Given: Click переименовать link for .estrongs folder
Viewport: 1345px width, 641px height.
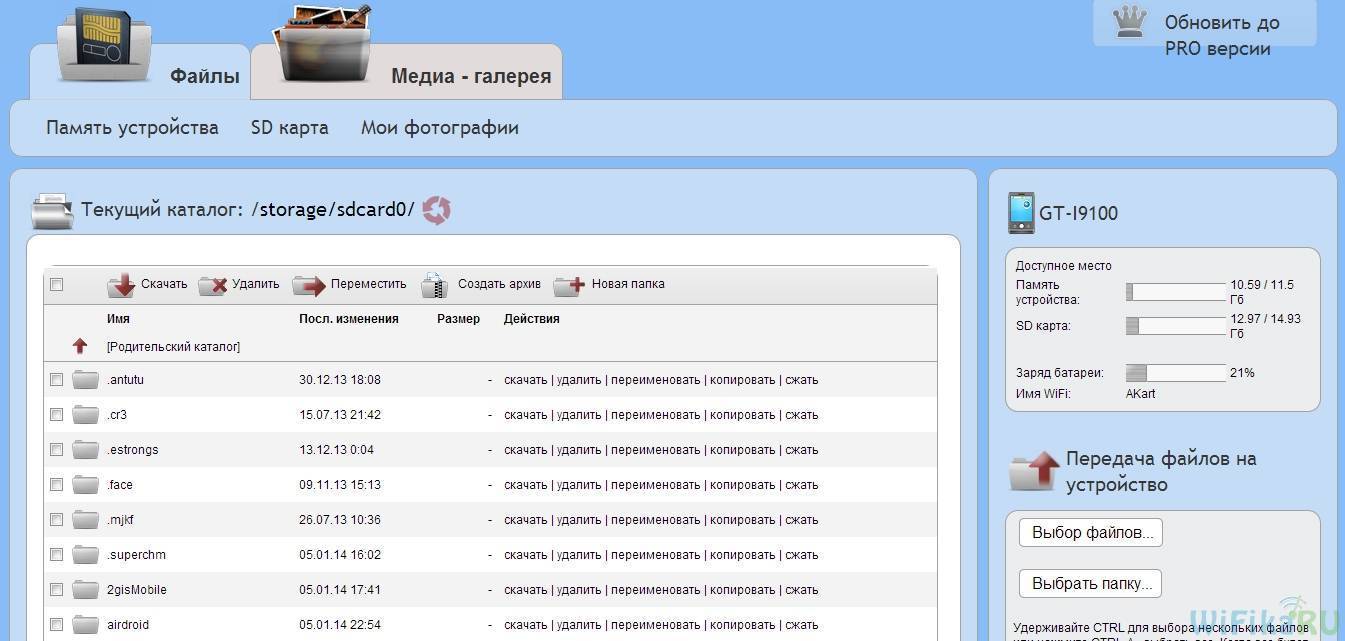Looking at the screenshot, I should click(x=655, y=450).
